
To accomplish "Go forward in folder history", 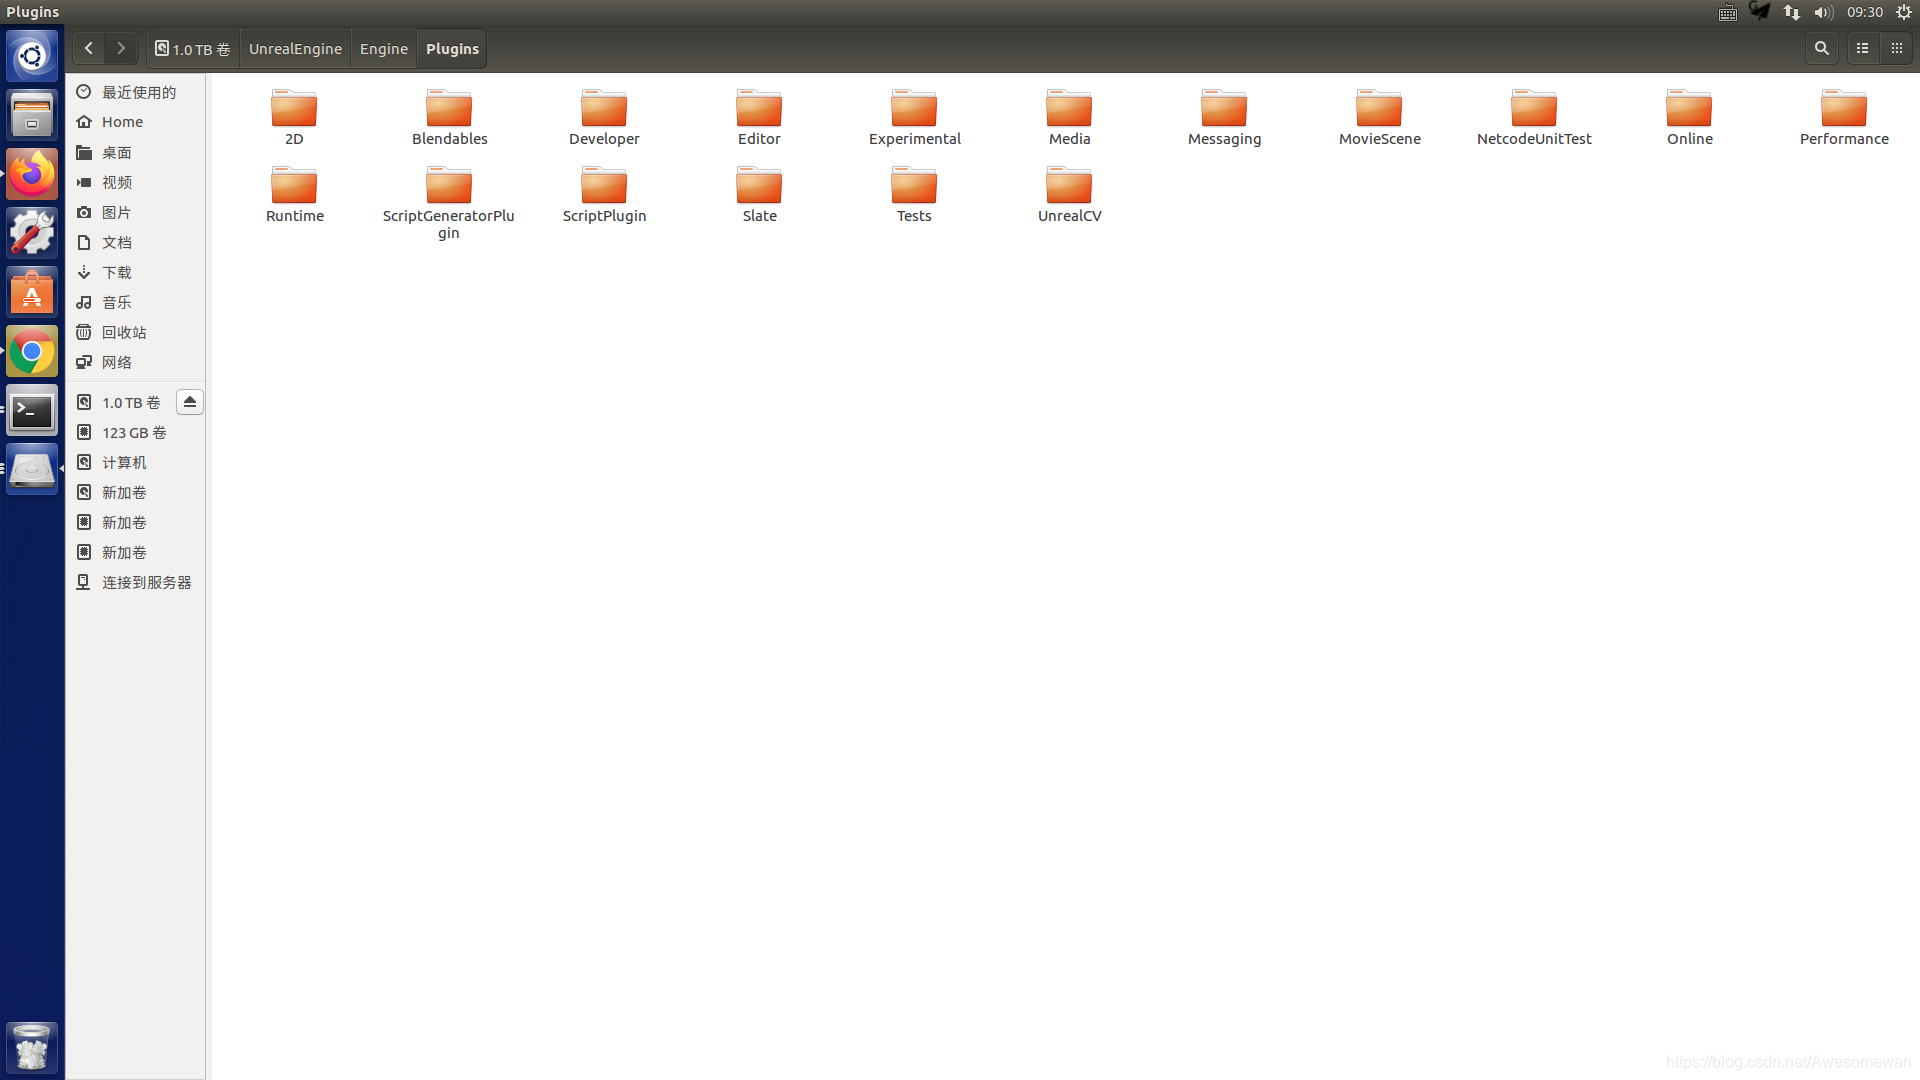I will pyautogui.click(x=121, y=48).
